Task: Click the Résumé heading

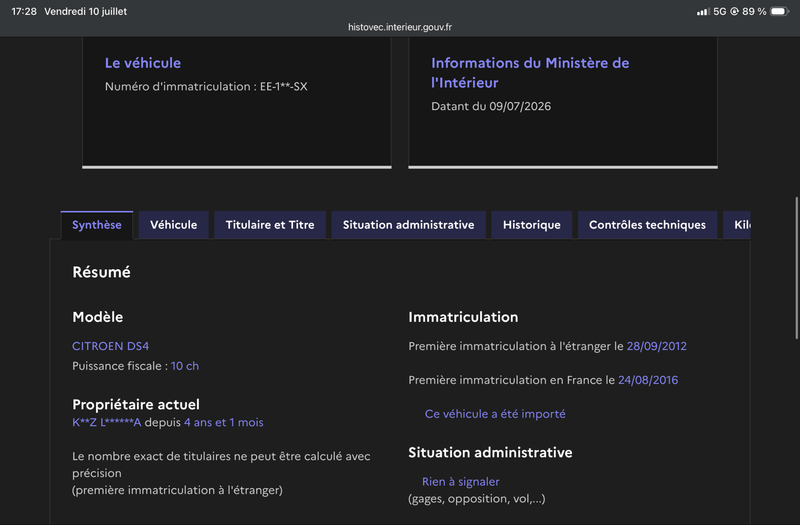Action: pos(102,272)
